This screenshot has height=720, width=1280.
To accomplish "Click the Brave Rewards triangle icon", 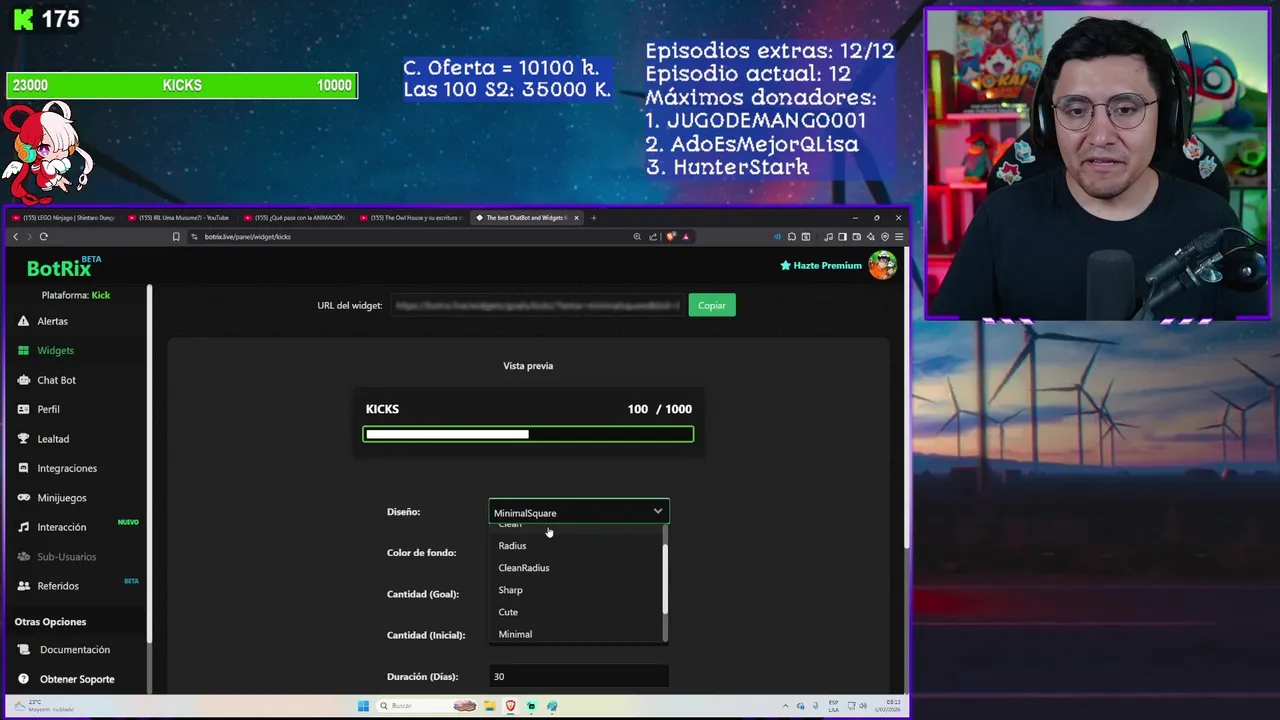I will tap(685, 237).
